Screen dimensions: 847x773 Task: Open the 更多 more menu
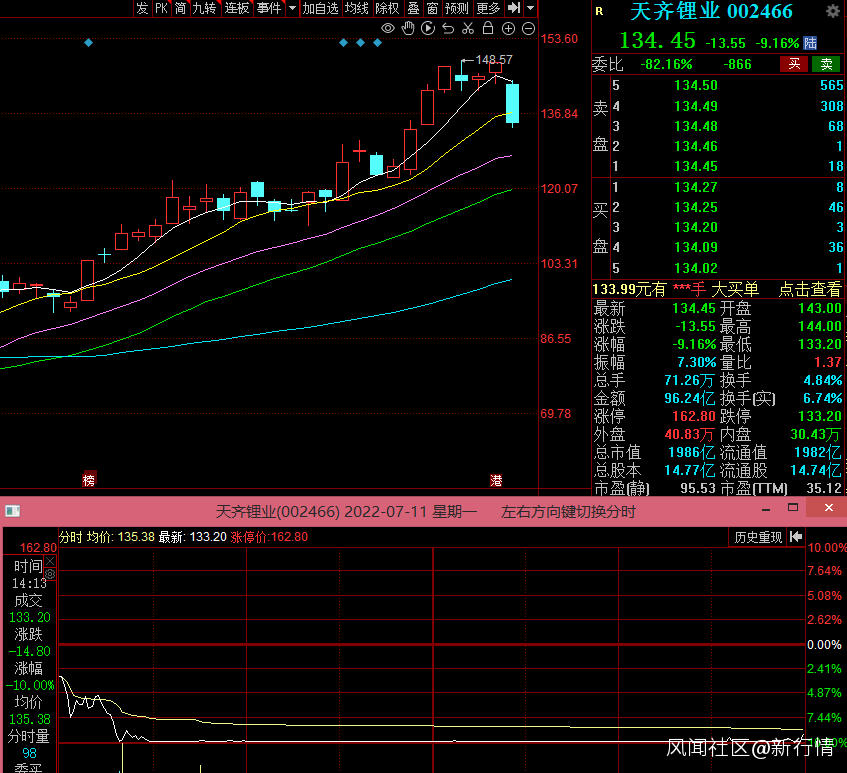pyautogui.click(x=488, y=8)
